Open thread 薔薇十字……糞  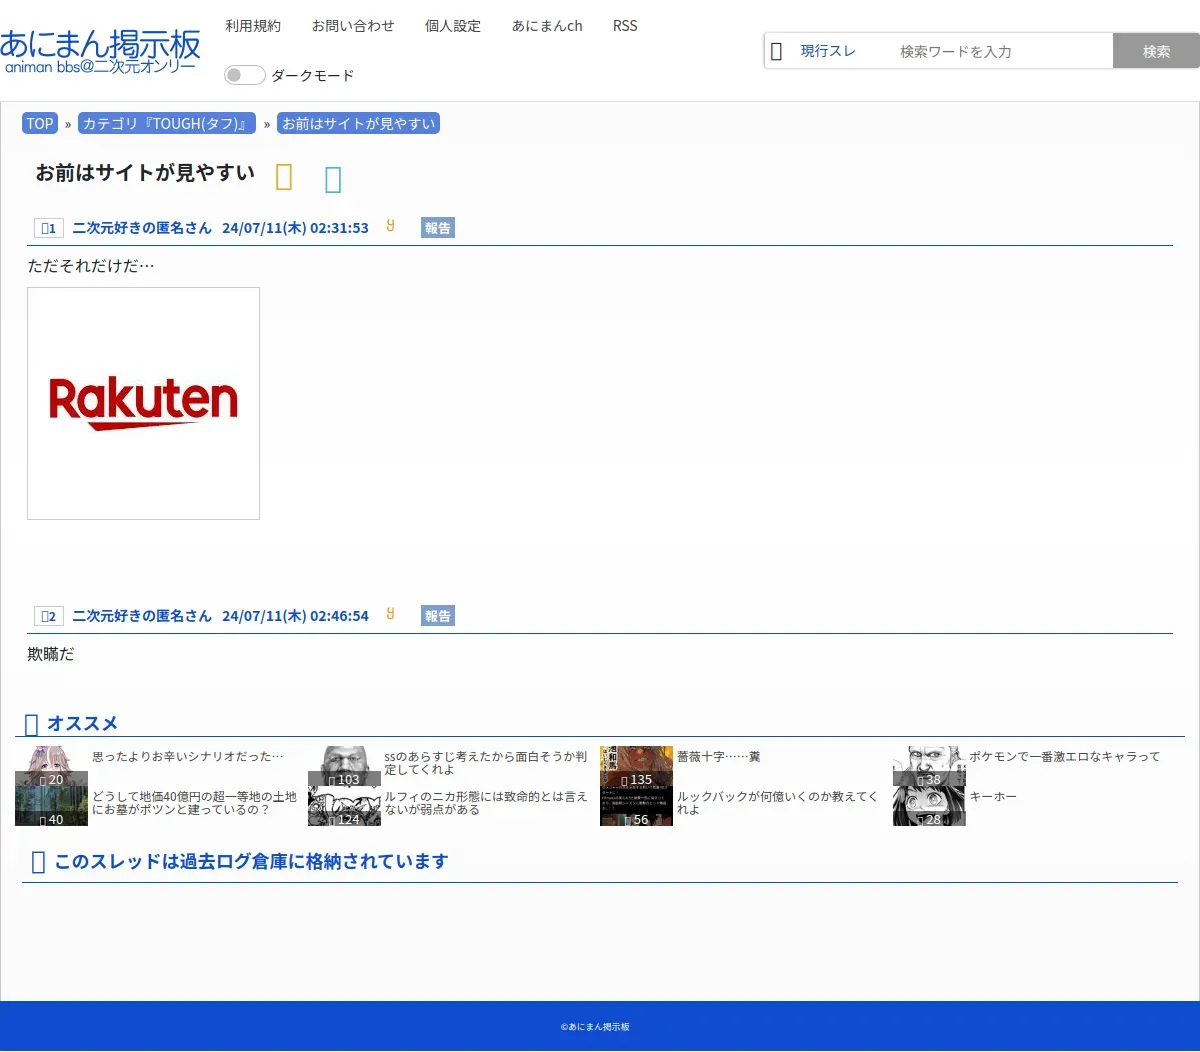click(x=719, y=757)
